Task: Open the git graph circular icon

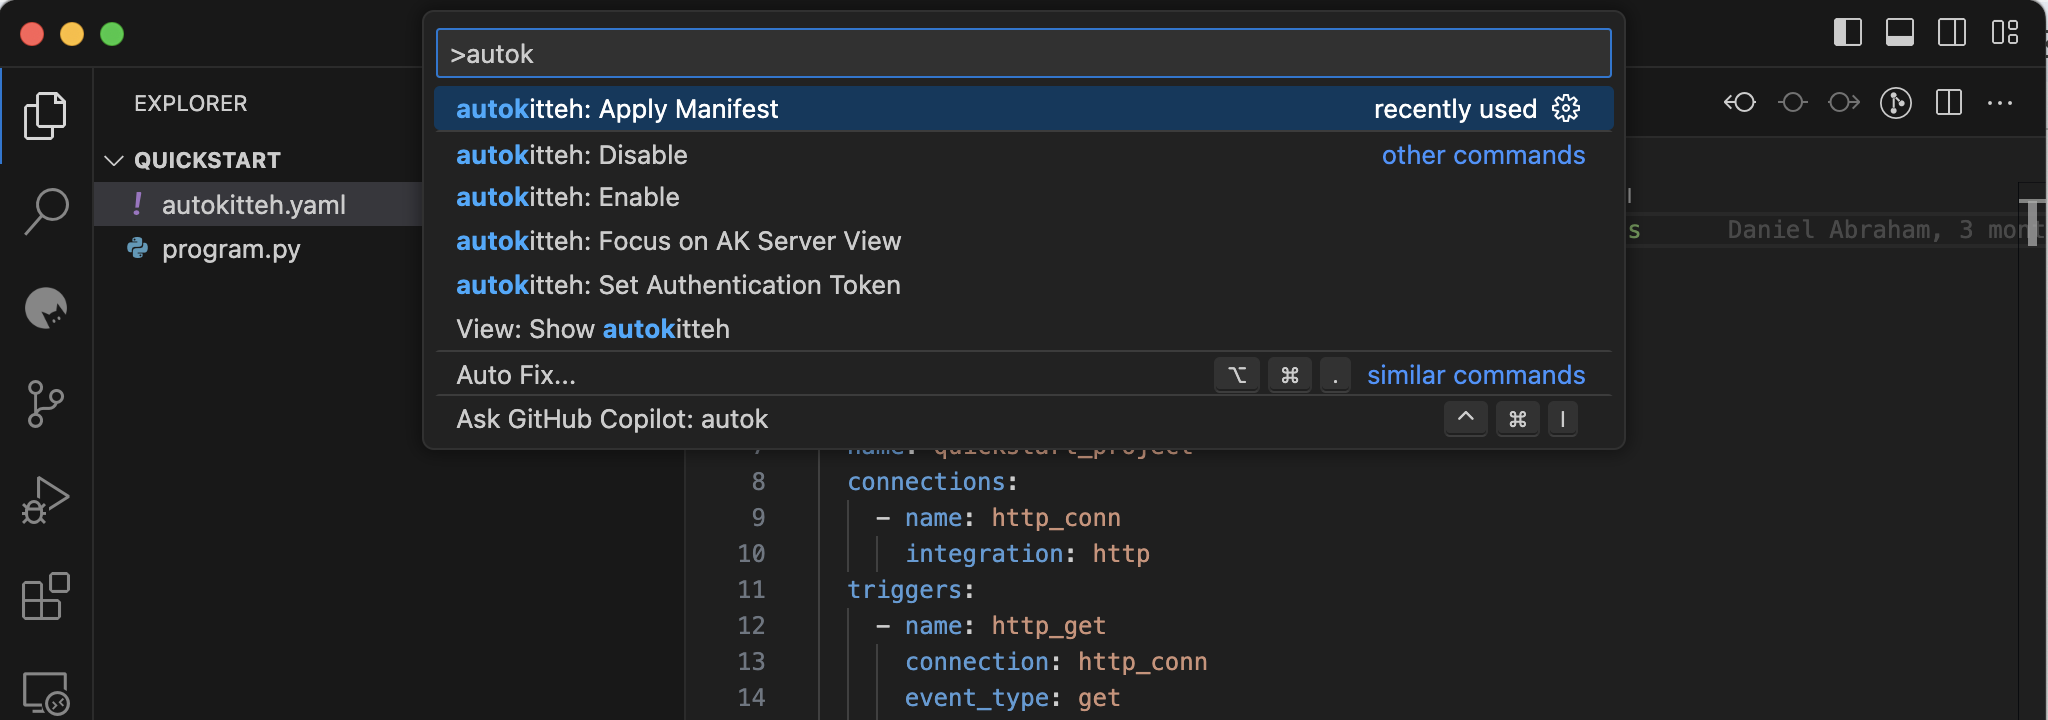Action: (1896, 102)
